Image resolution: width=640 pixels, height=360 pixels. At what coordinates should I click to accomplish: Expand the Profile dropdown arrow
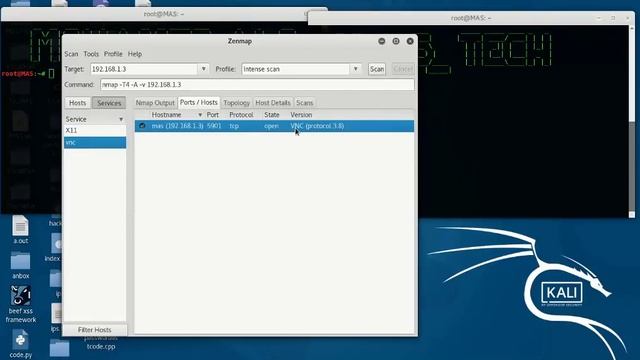356,69
